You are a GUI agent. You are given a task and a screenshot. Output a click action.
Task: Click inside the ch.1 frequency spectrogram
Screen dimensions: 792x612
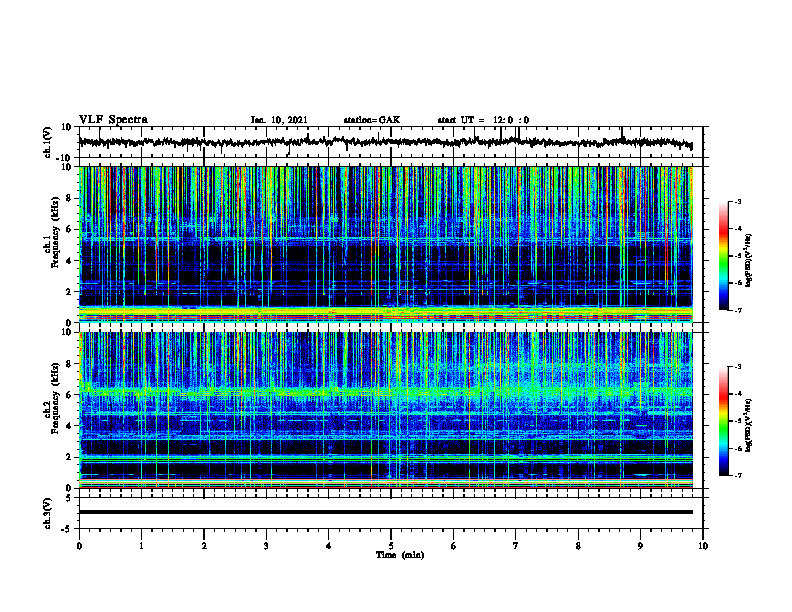(x=386, y=244)
